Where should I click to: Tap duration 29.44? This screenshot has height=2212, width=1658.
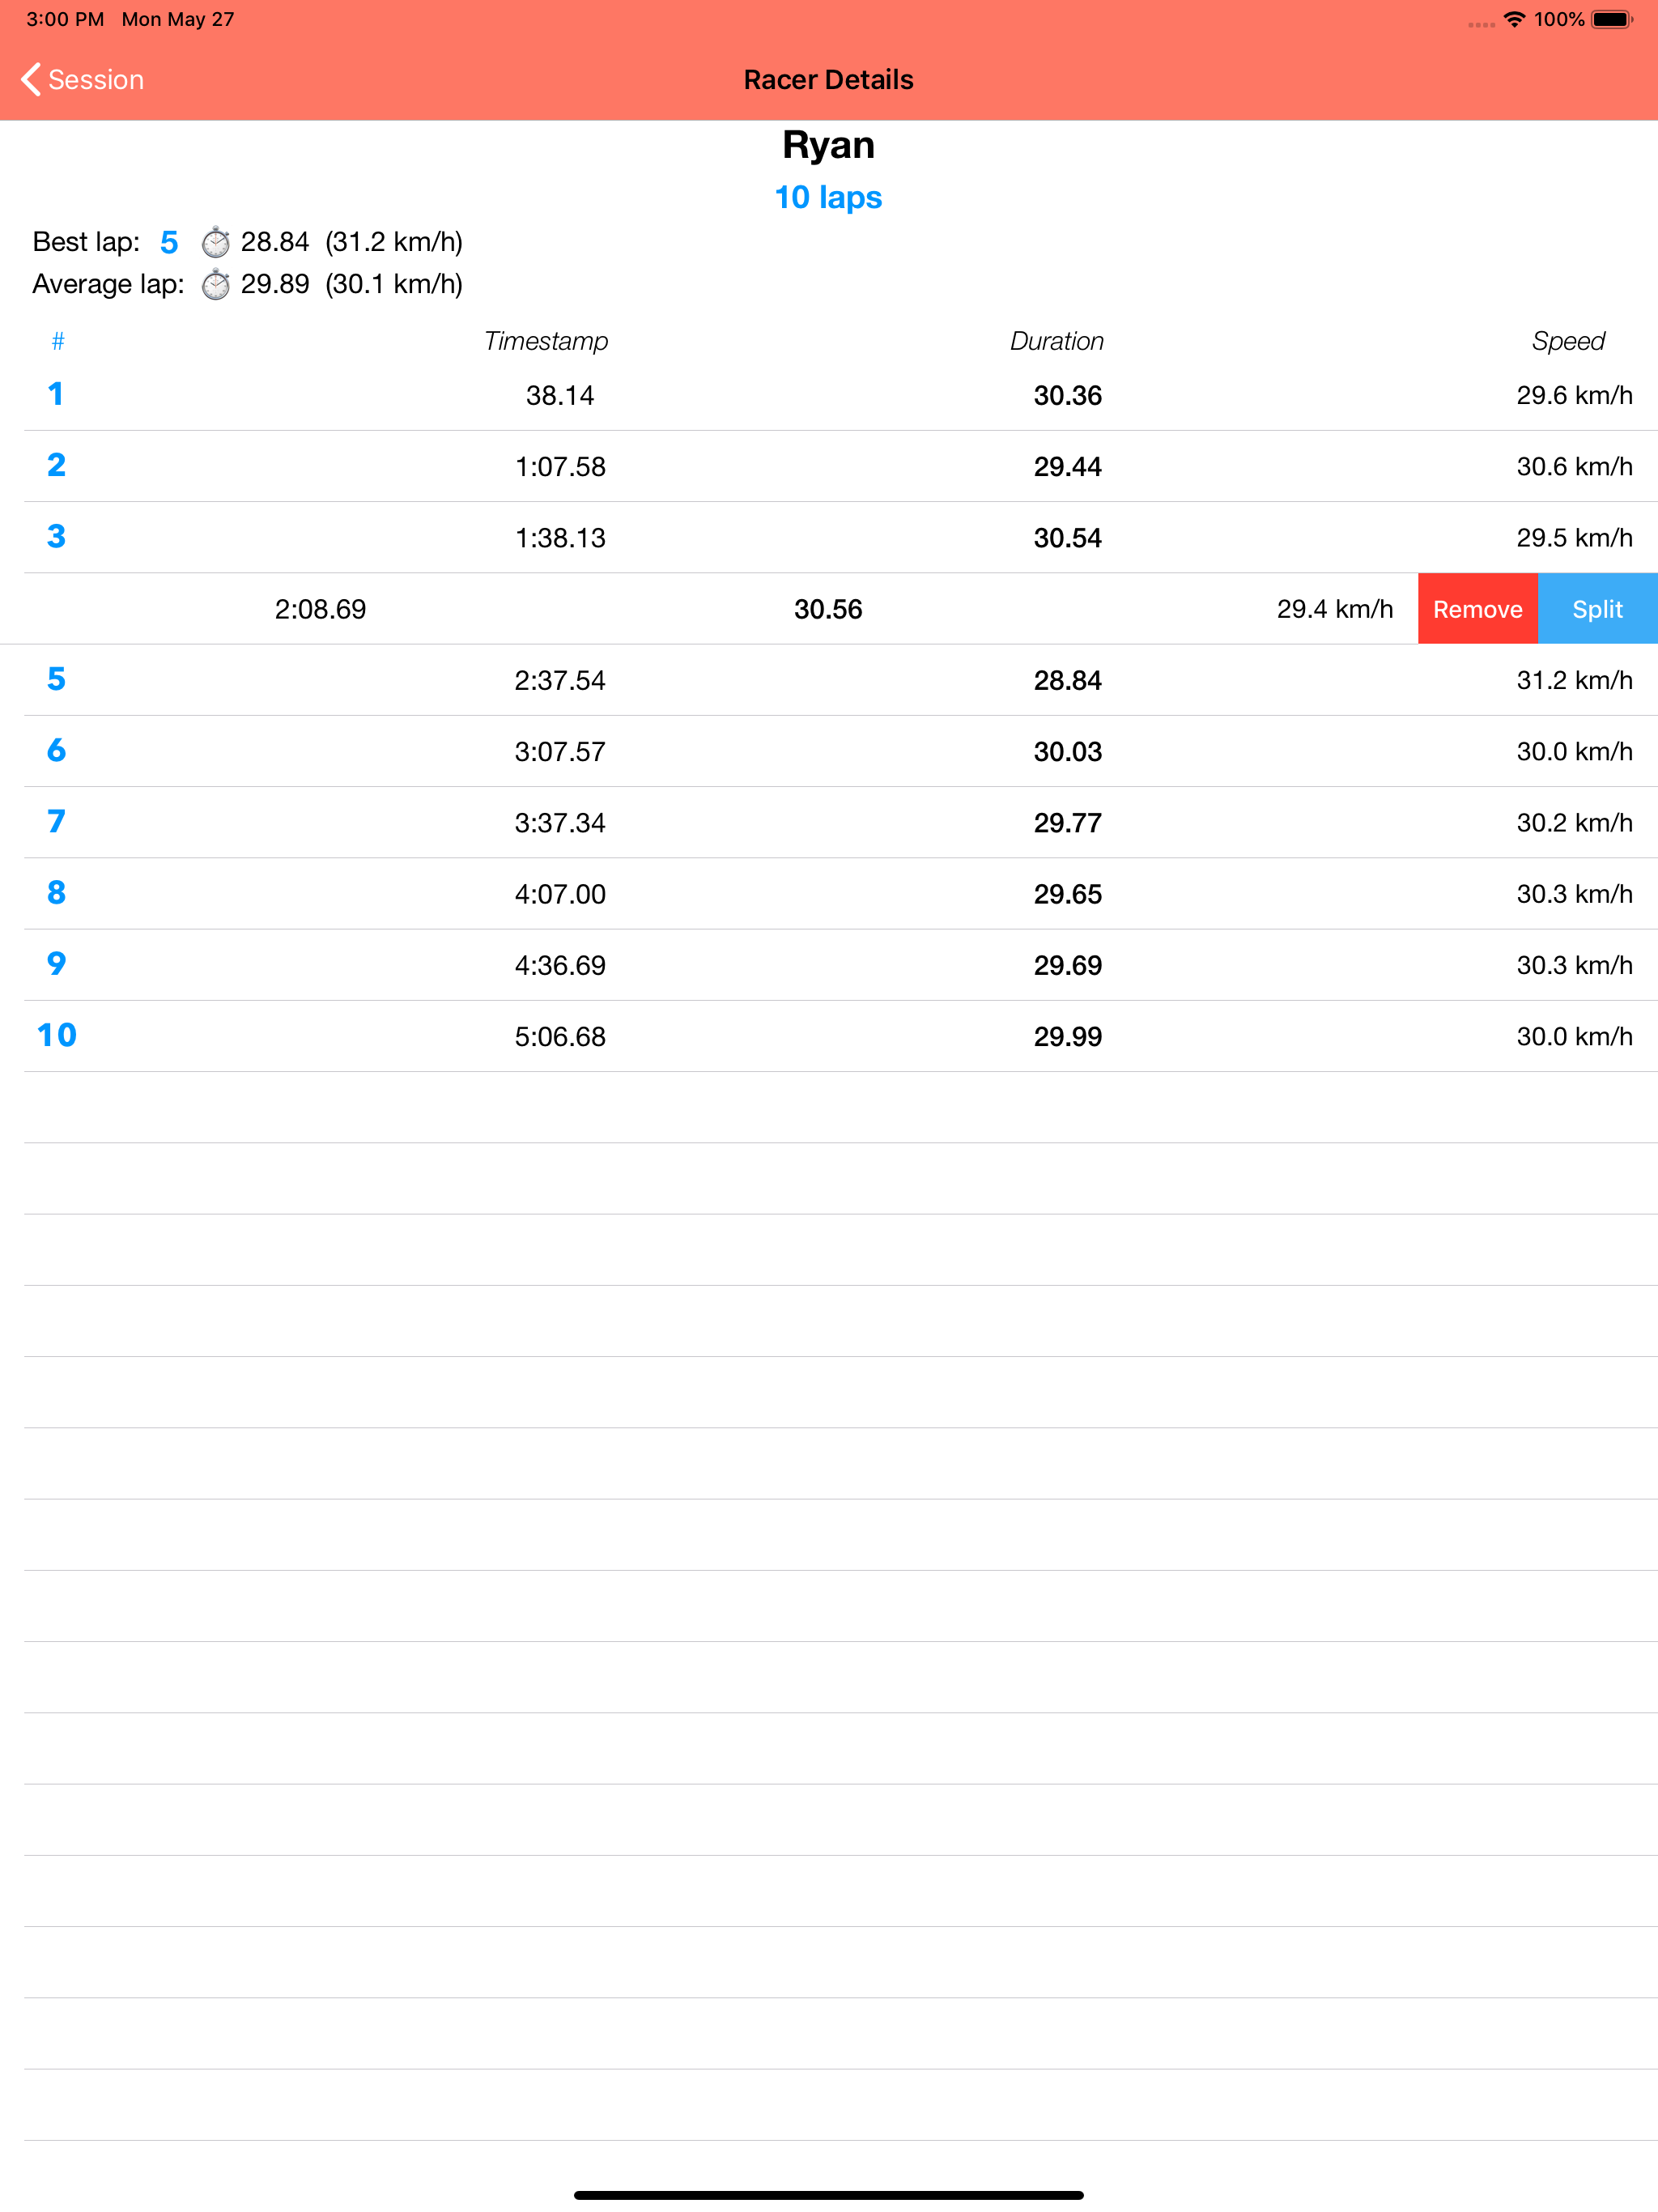pyautogui.click(x=1067, y=466)
